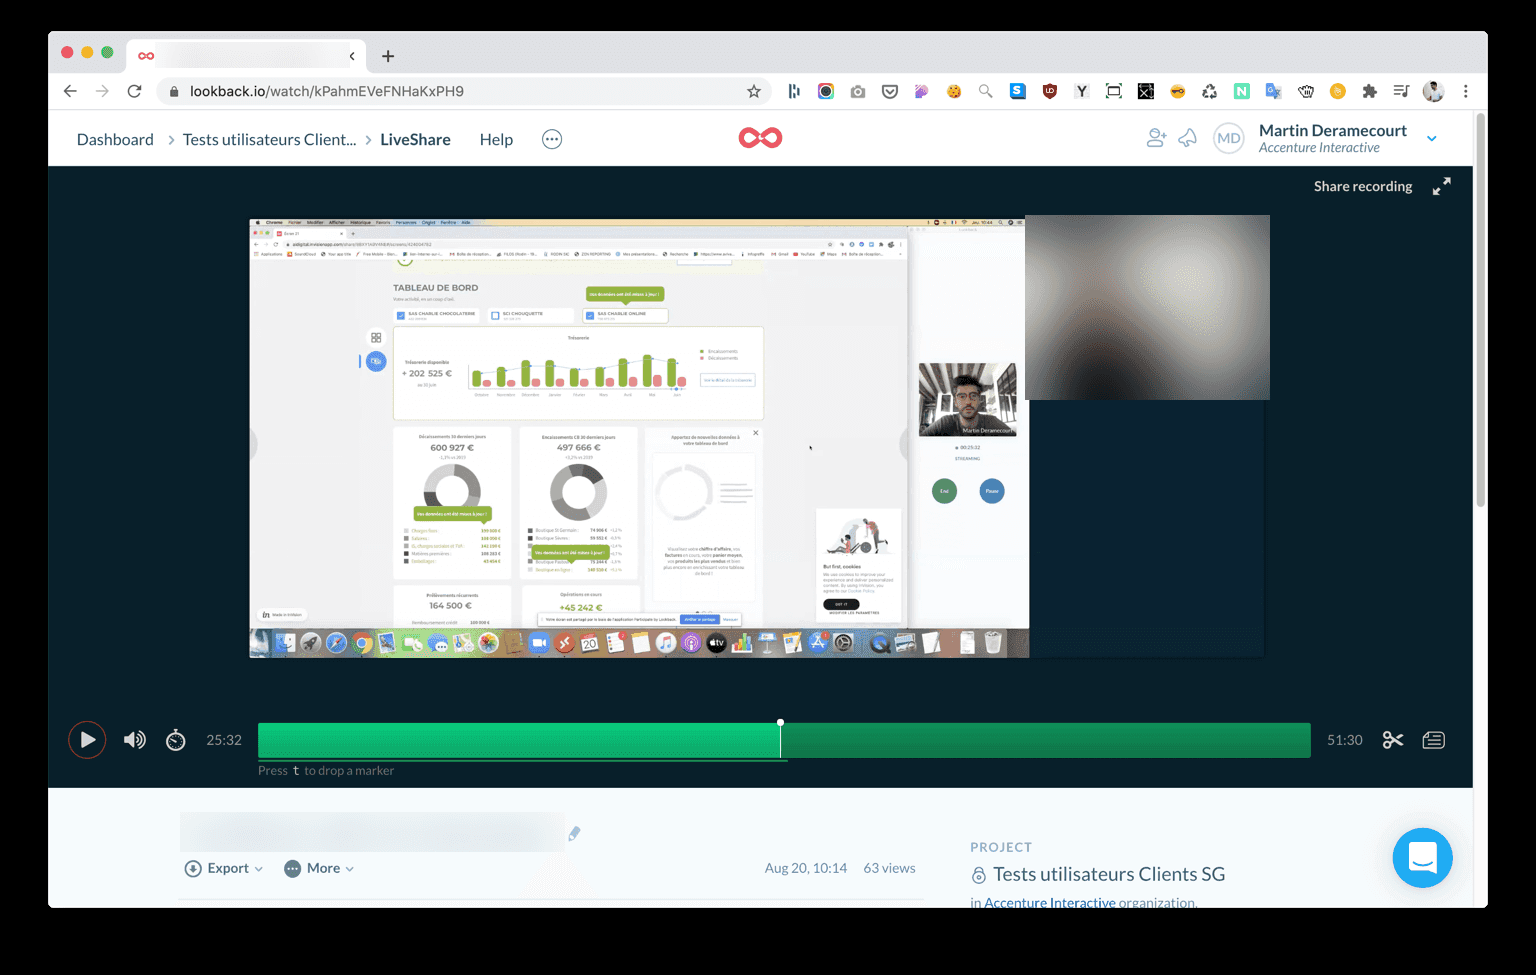Click the Lookback infinity logo in header

(760, 138)
